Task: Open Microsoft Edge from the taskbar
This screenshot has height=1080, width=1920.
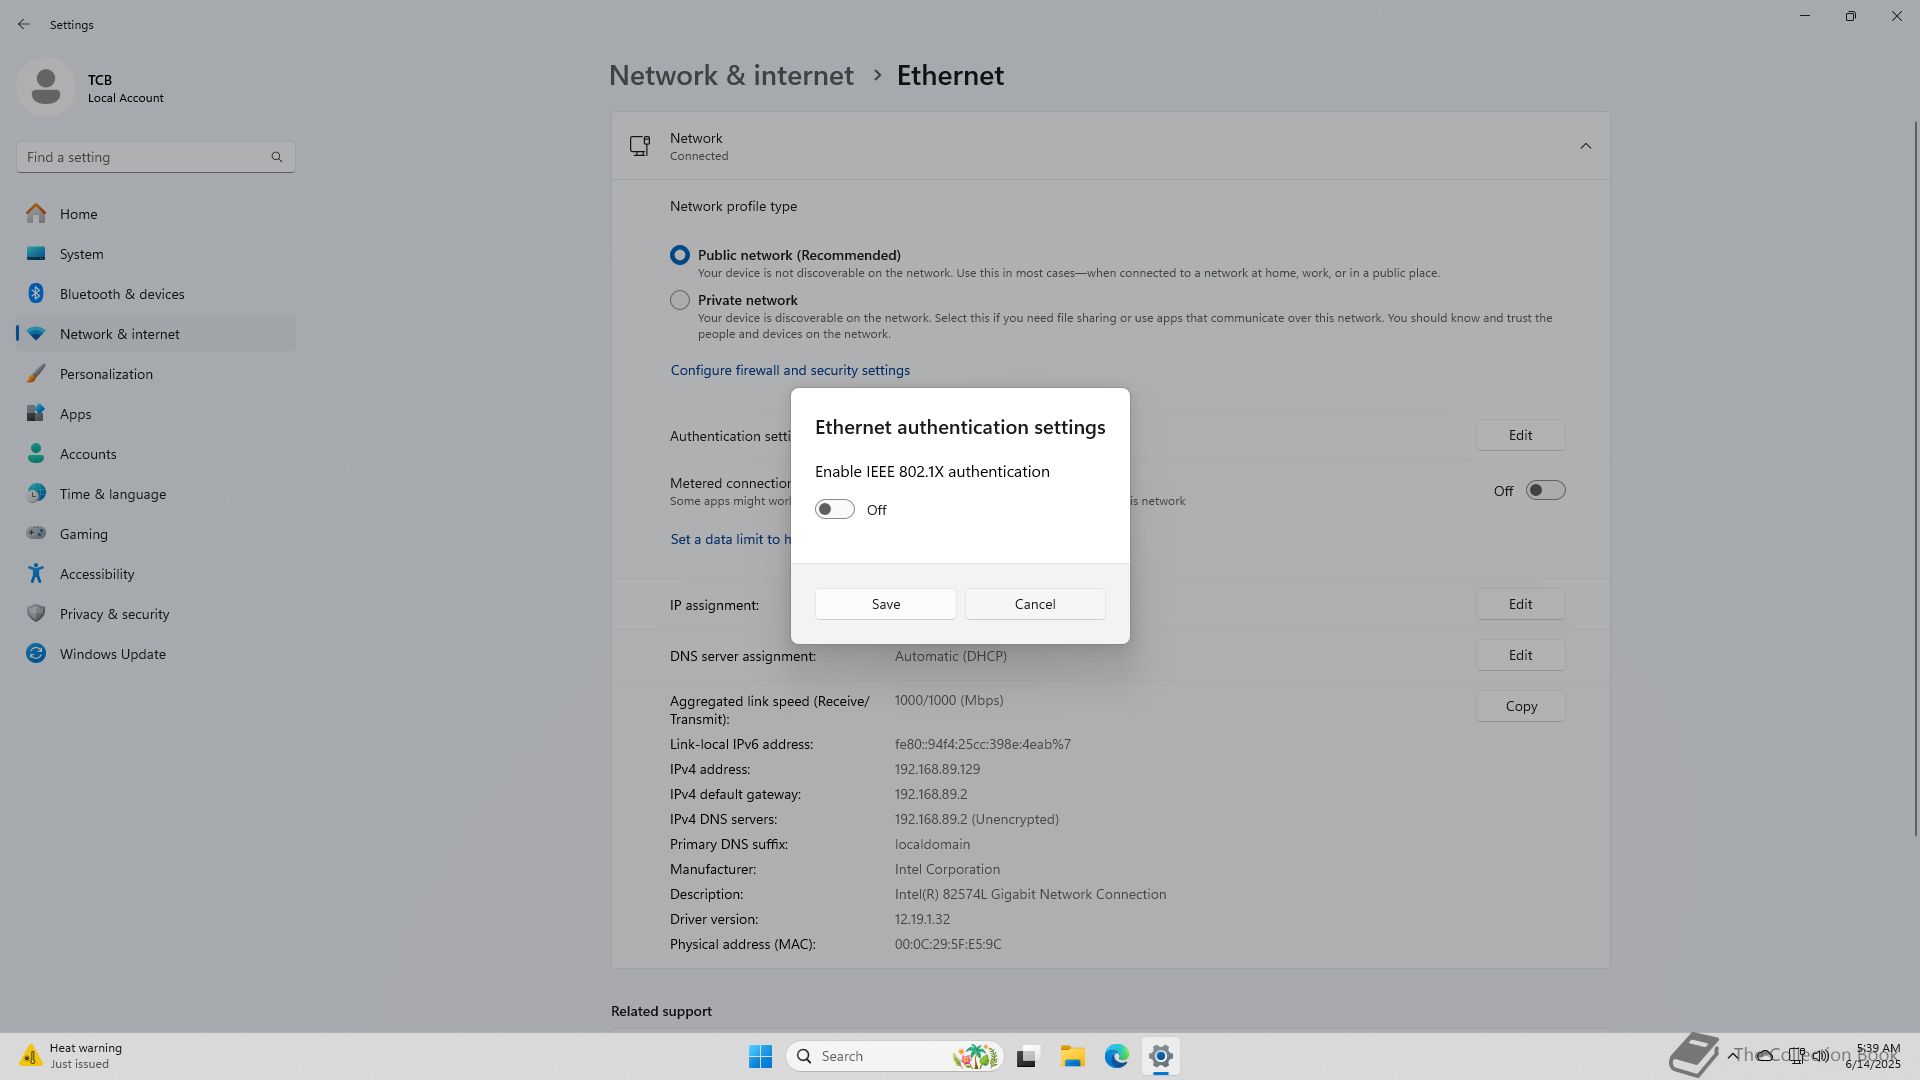Action: 1116,1056
